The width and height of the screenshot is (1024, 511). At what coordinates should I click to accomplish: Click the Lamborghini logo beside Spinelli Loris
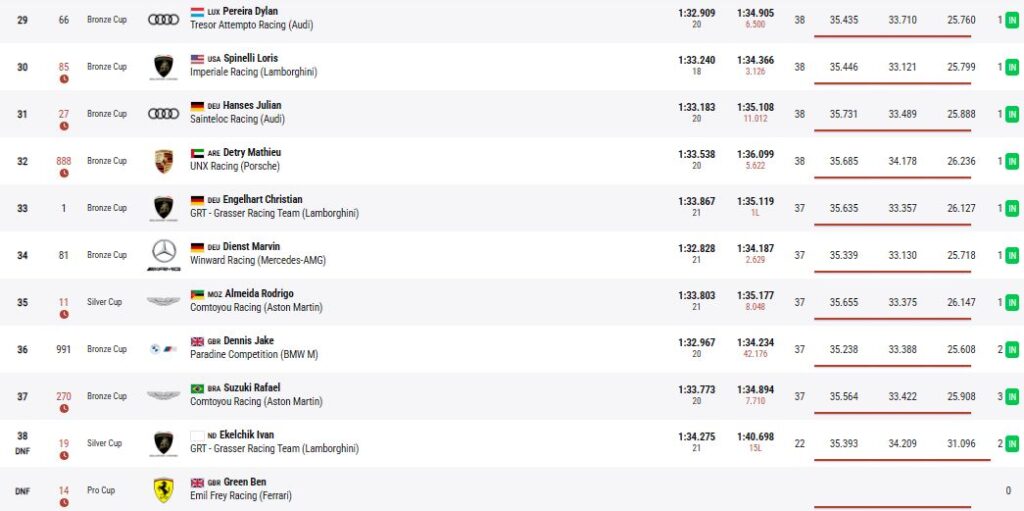click(x=163, y=67)
